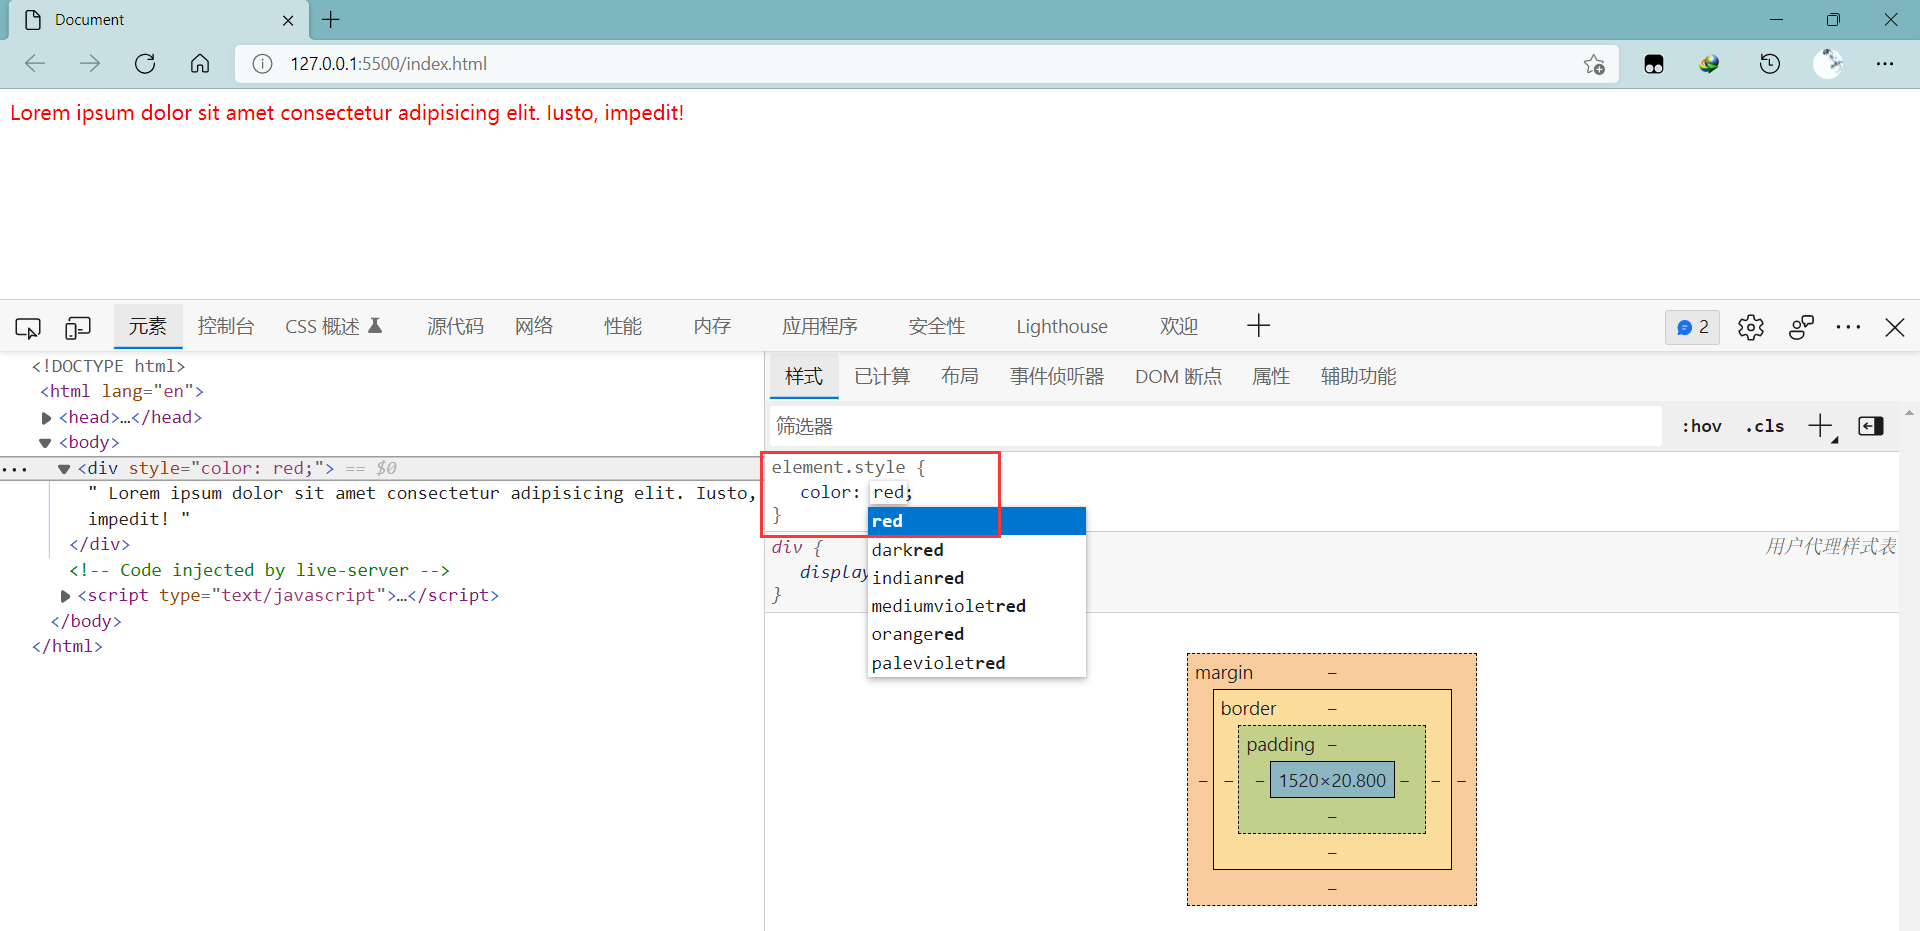This screenshot has width=1920, height=931.
Task: Select the live-server comment node
Action: 260,570
